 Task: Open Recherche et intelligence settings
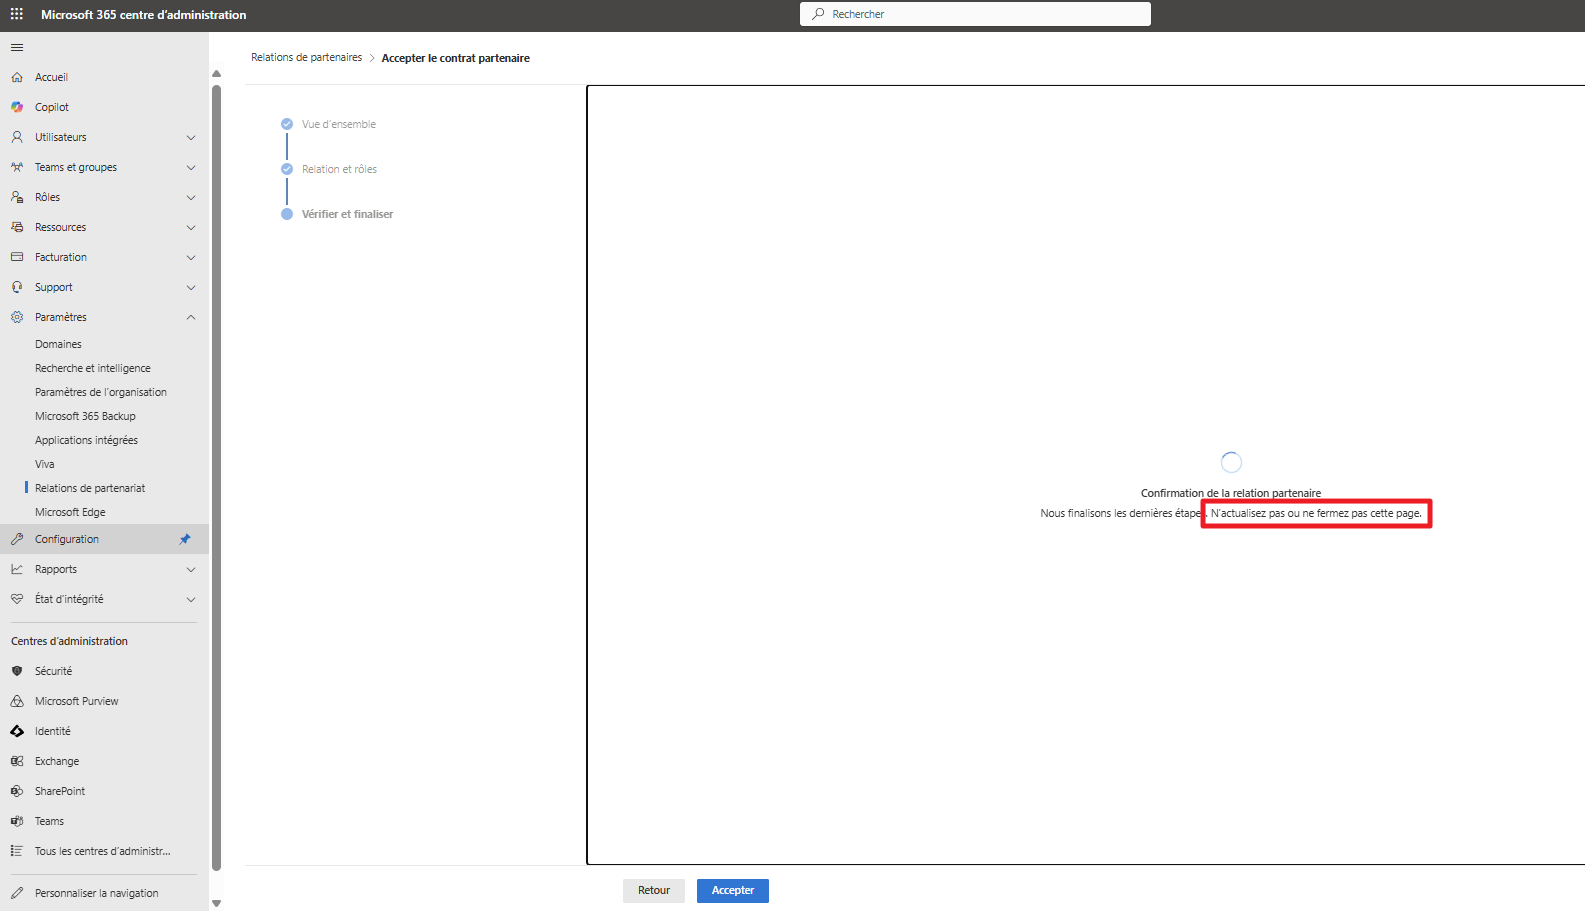(x=93, y=368)
